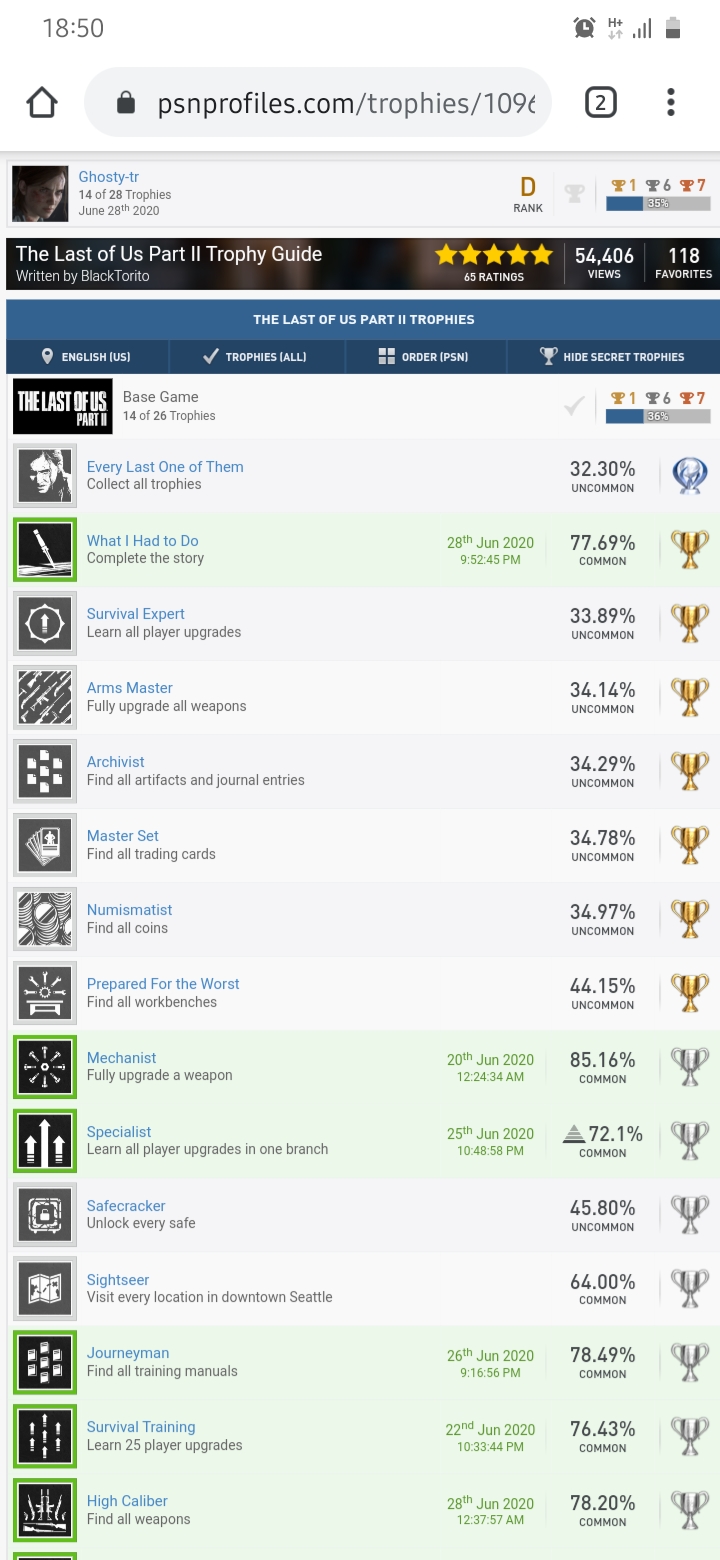Click the Survival Expert trophy icon
The image size is (720, 1560).
click(45, 624)
